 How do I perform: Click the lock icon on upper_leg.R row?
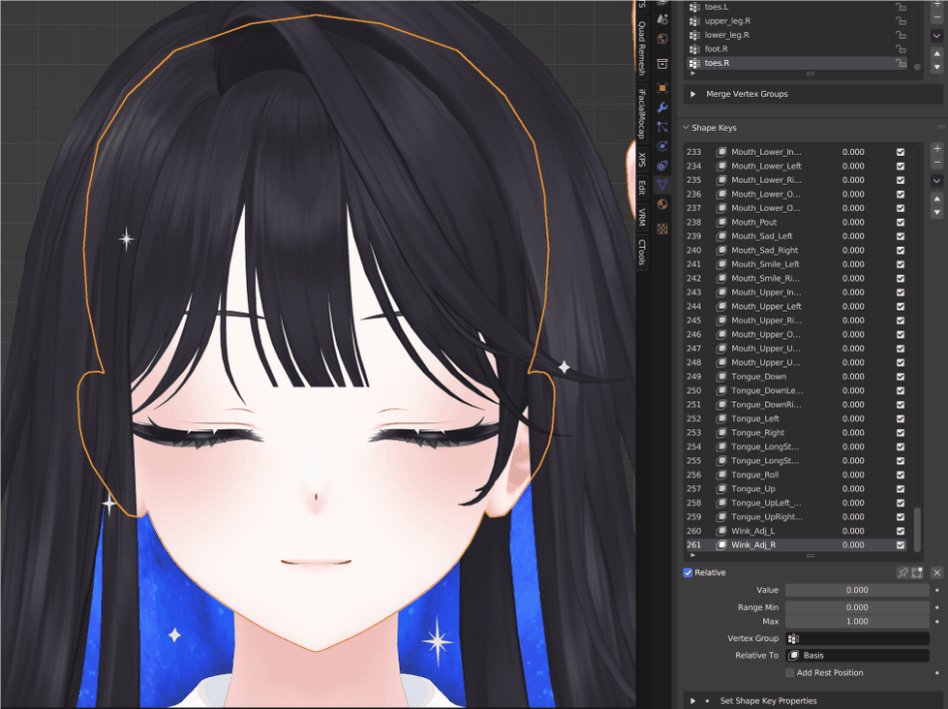[x=901, y=21]
